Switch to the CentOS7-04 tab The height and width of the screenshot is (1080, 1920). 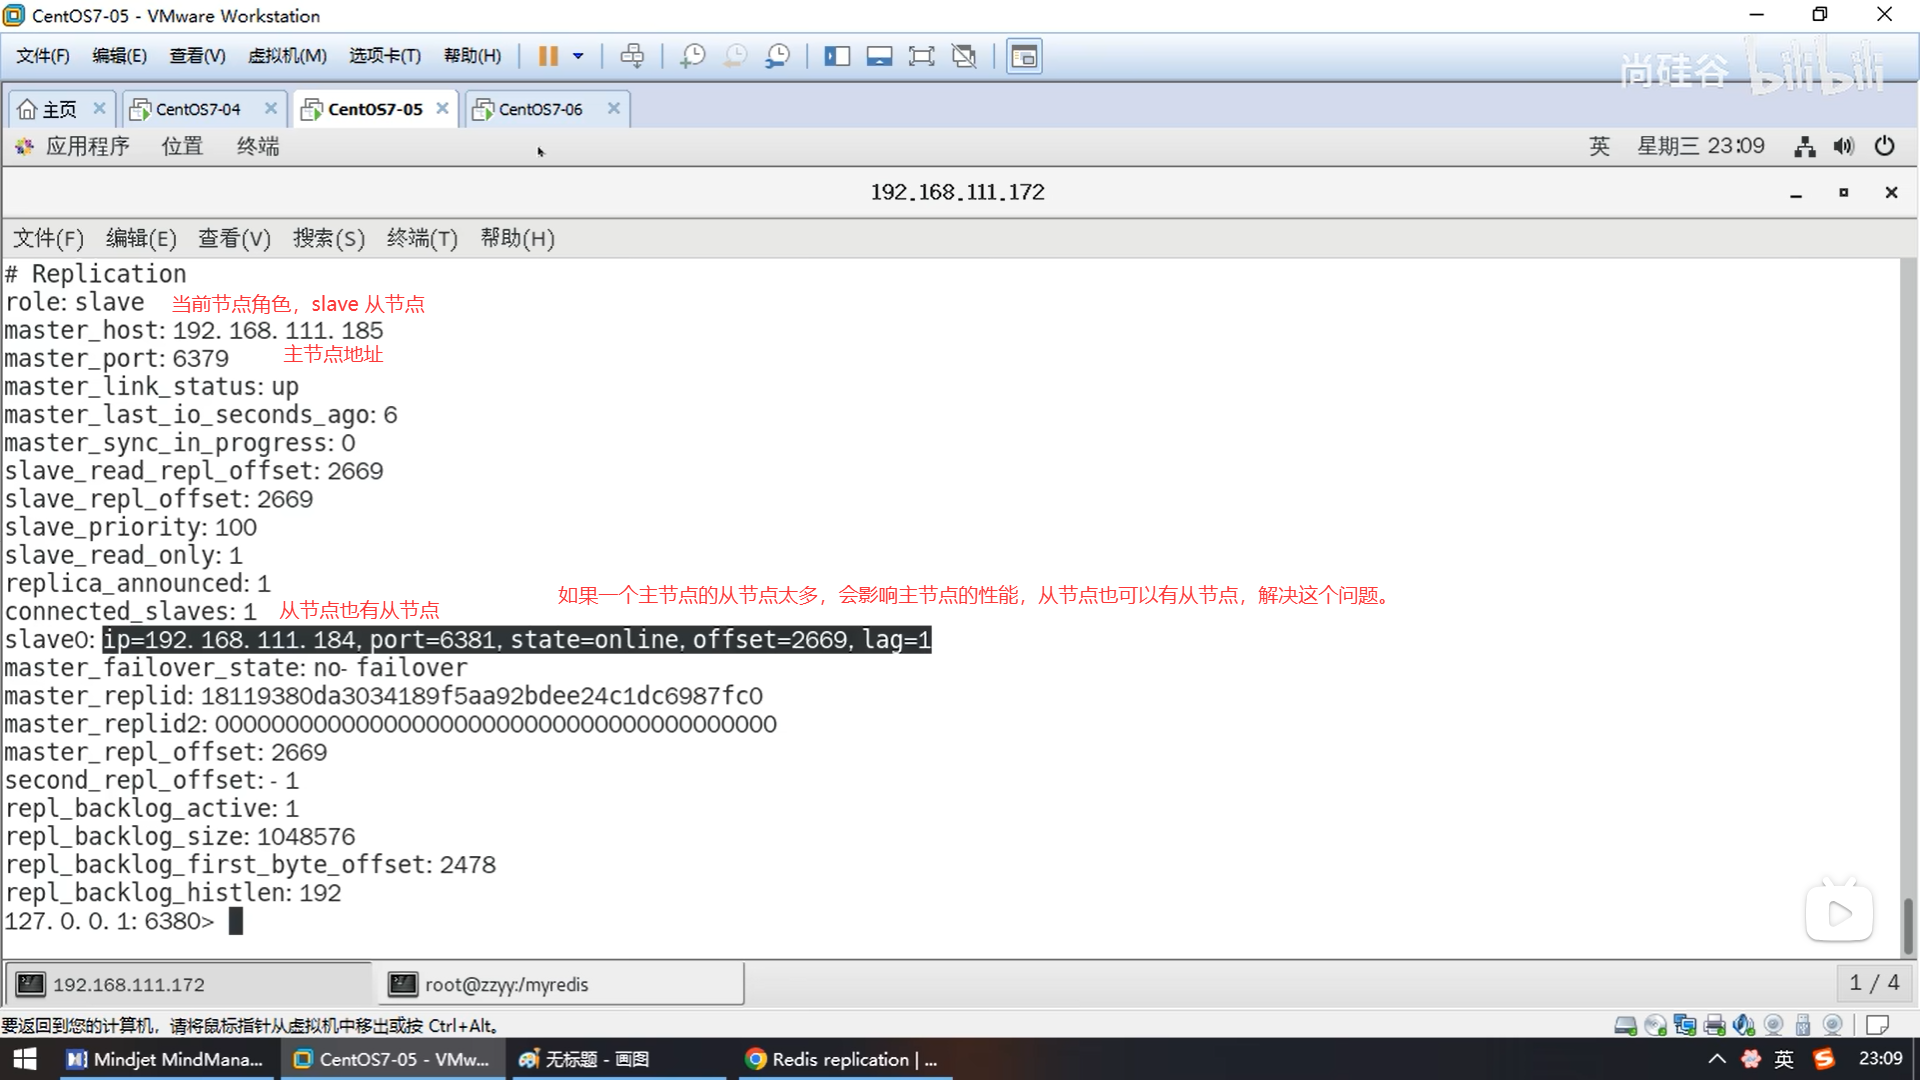pos(198,109)
